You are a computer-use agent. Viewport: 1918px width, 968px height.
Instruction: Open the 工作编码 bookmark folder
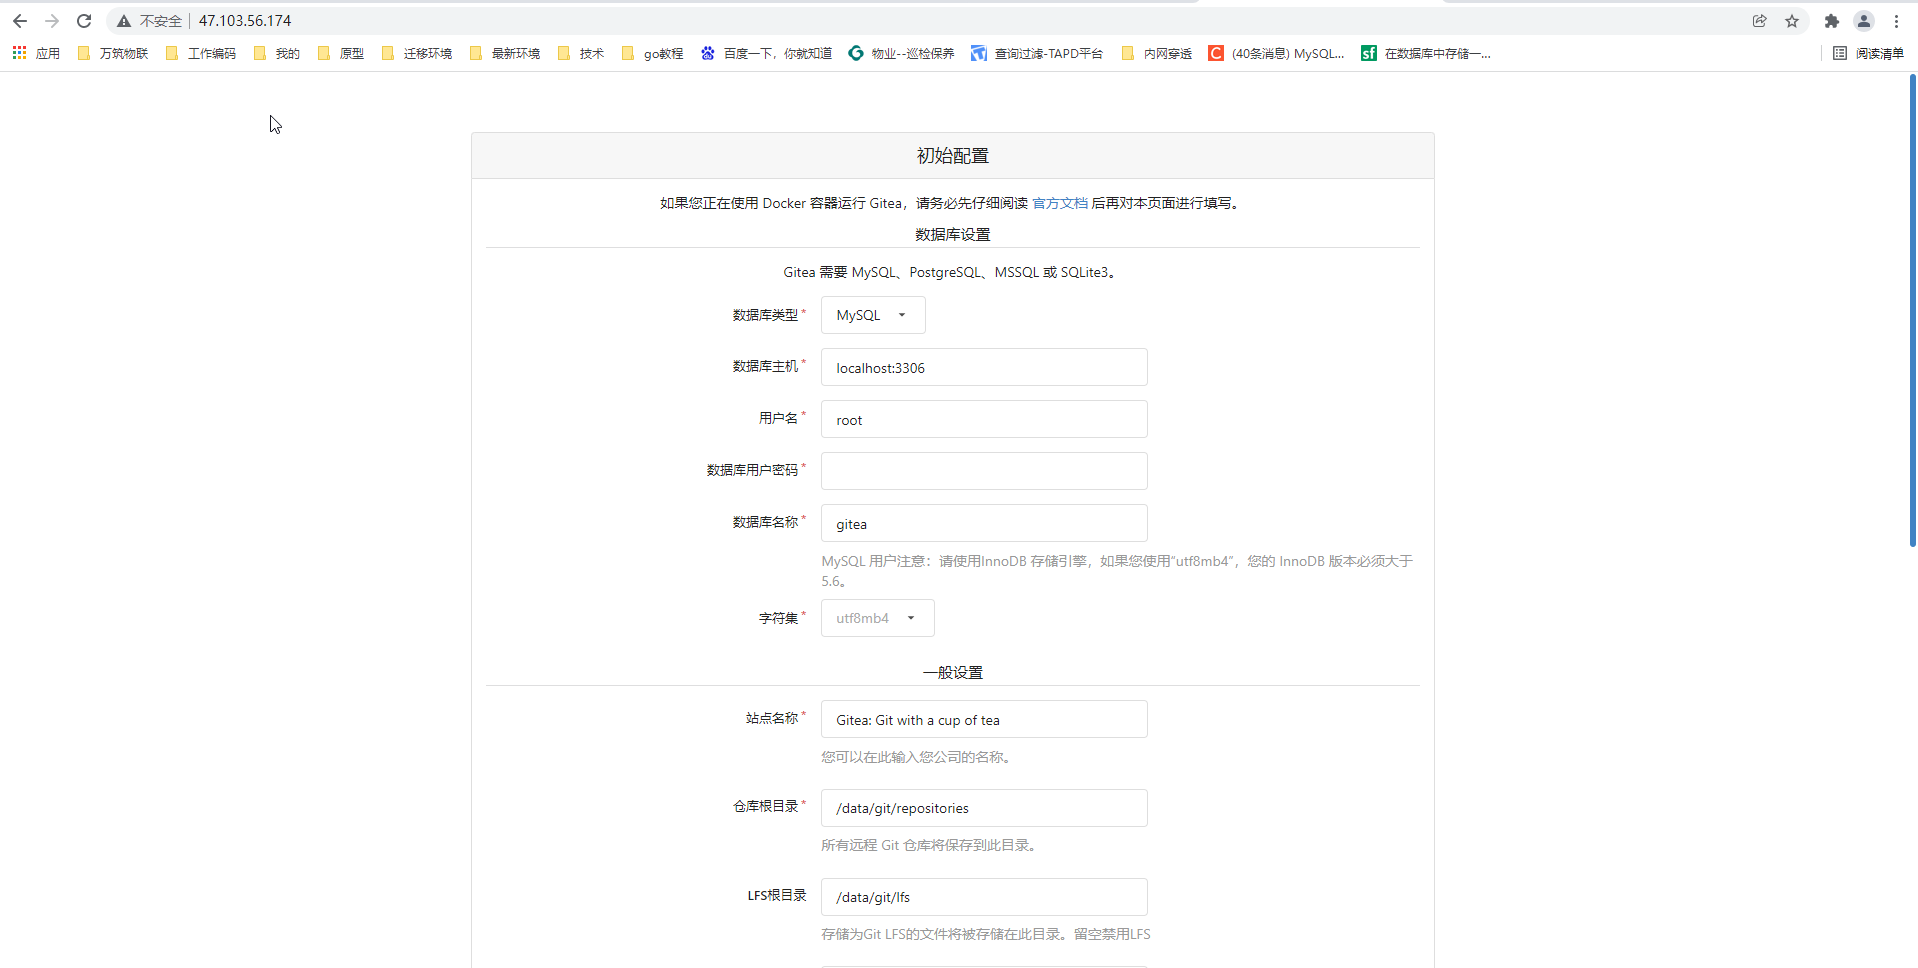point(201,53)
